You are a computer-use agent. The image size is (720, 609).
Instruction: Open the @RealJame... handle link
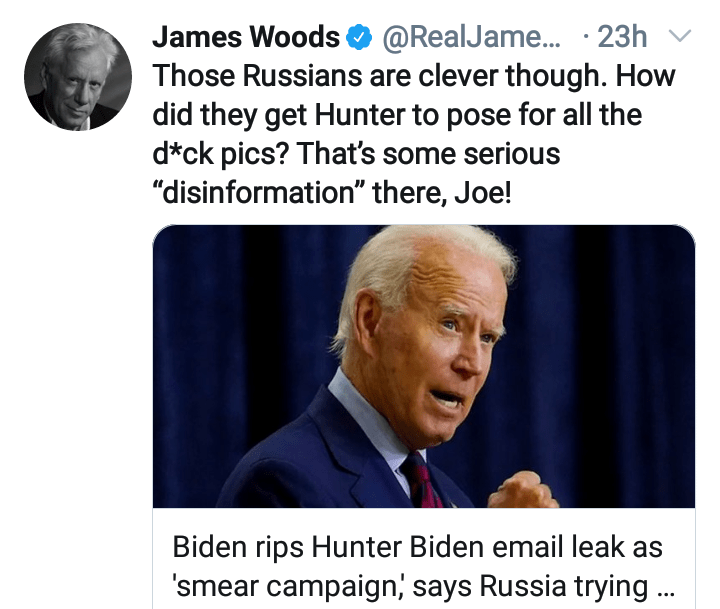click(471, 37)
